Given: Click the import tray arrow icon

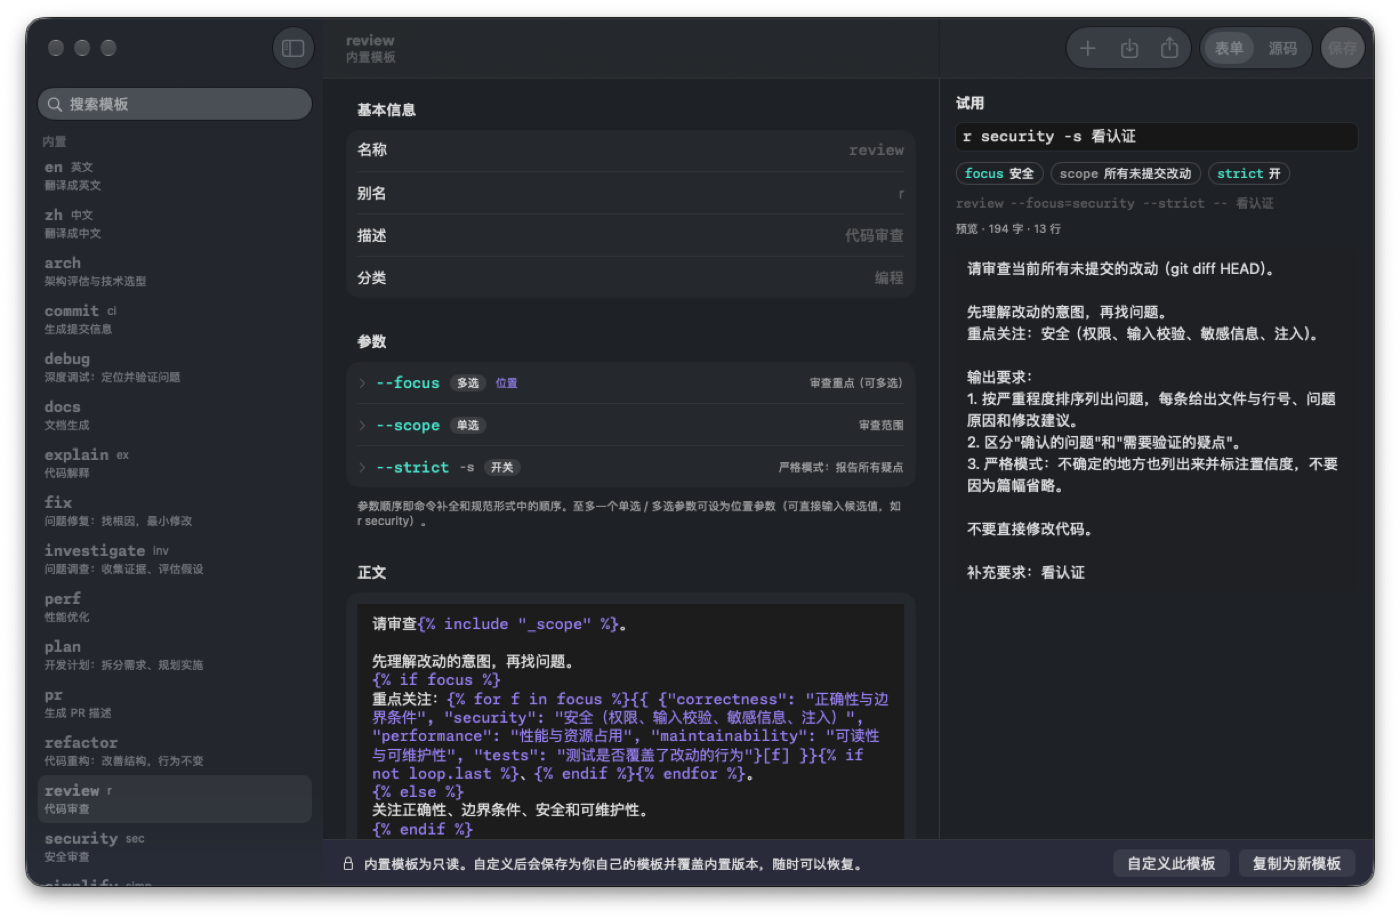Looking at the screenshot, I should click(1129, 48).
